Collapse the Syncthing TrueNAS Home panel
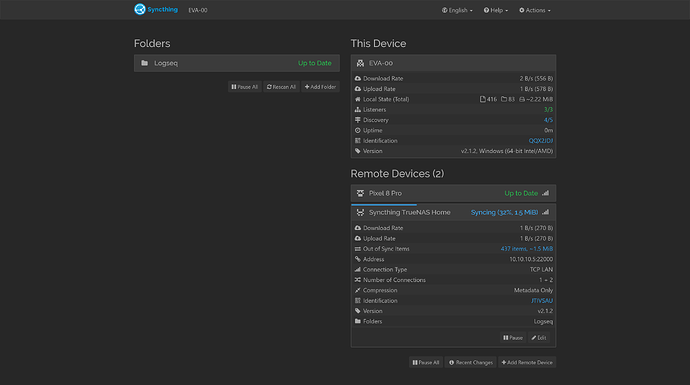The image size is (690, 385). tap(453, 213)
